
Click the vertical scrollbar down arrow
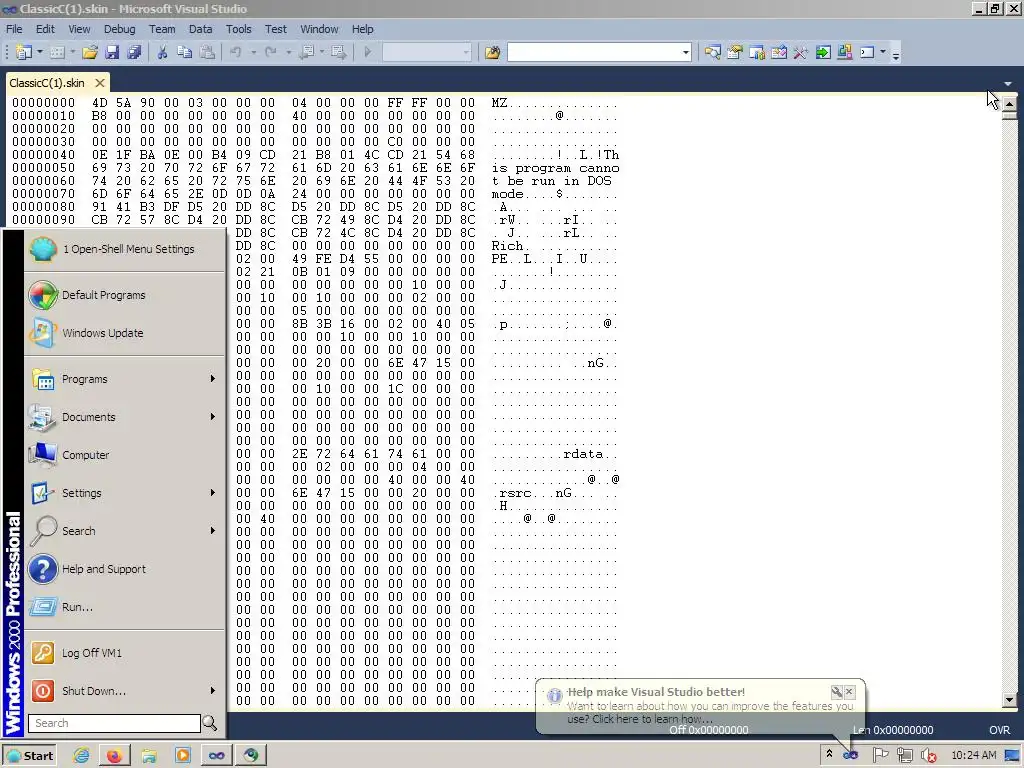click(1009, 699)
